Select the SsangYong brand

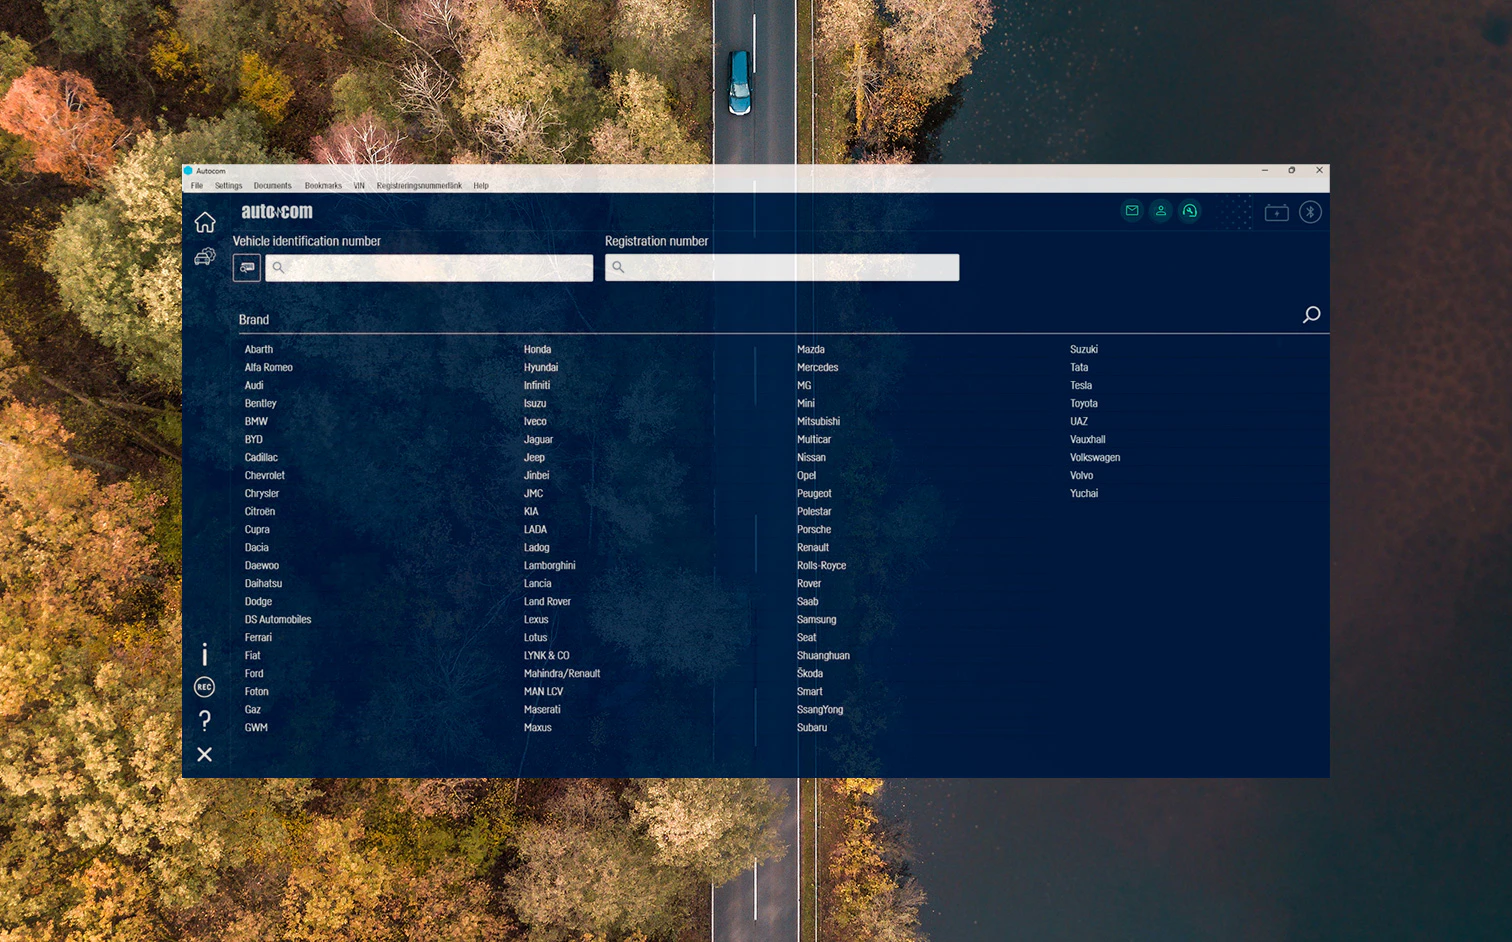820,710
